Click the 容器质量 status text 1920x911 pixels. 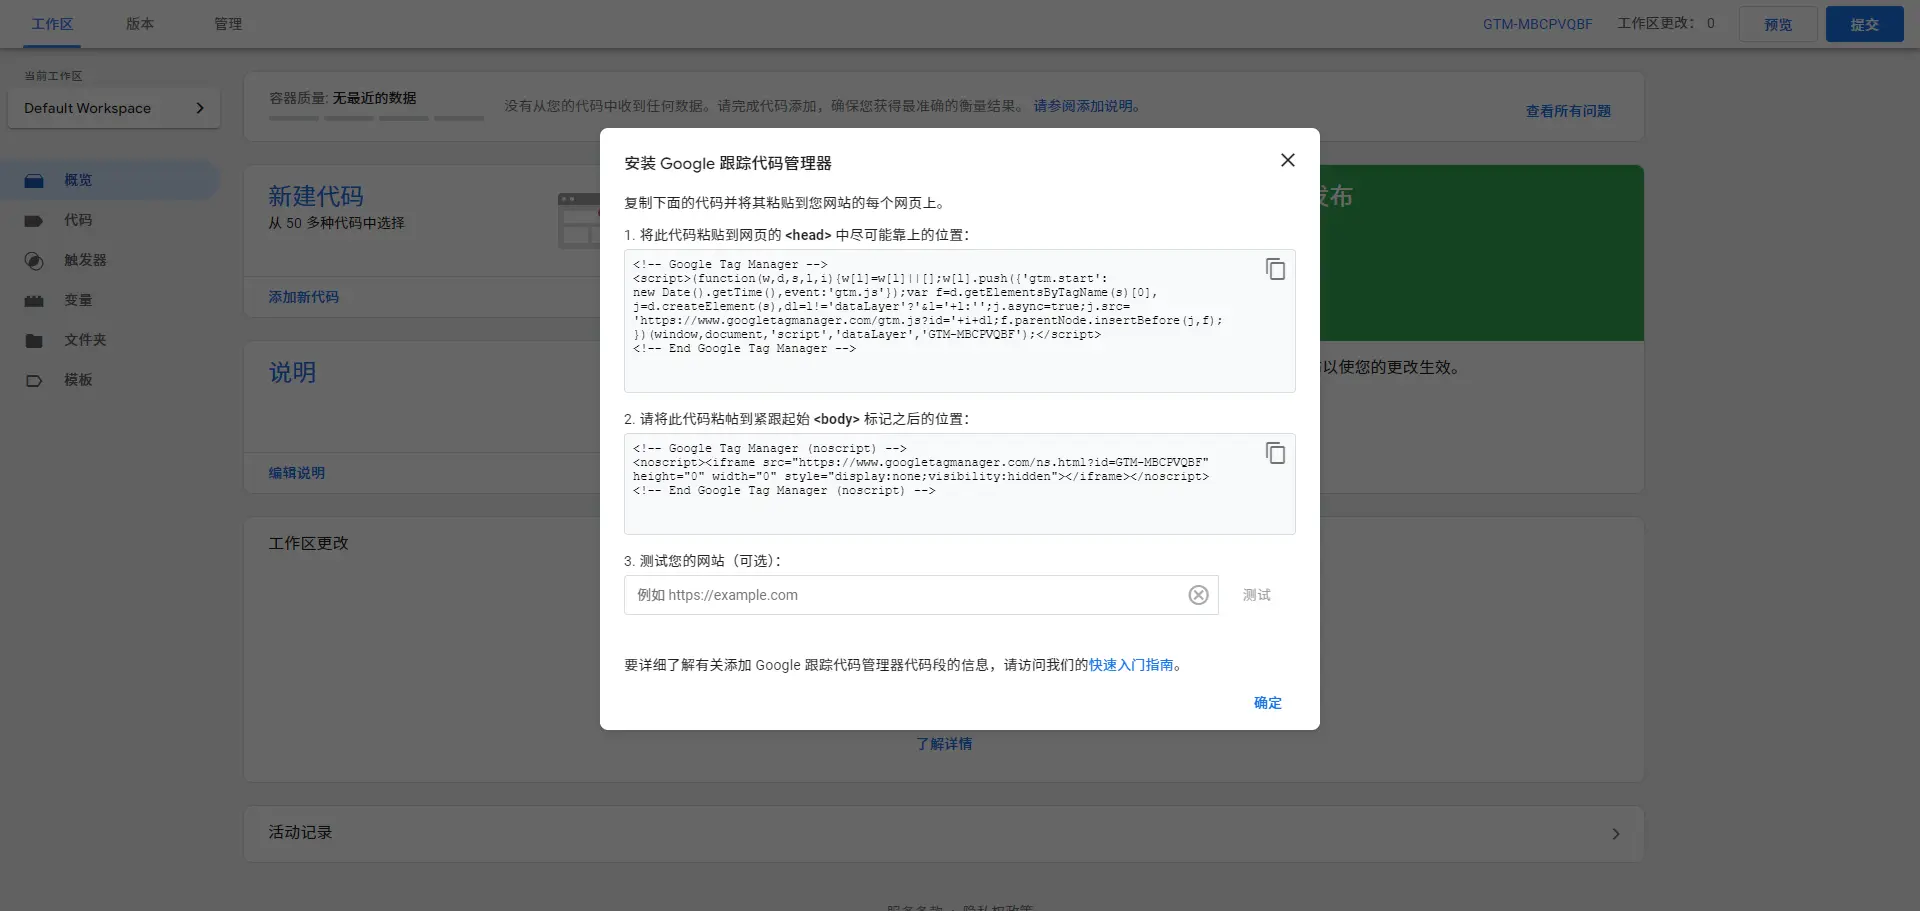[x=342, y=98]
